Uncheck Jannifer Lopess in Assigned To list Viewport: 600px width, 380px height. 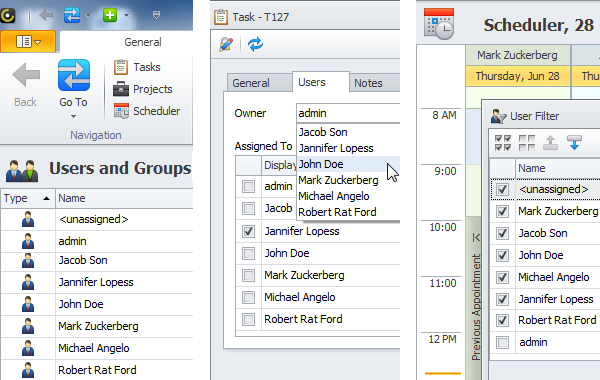[x=248, y=231]
